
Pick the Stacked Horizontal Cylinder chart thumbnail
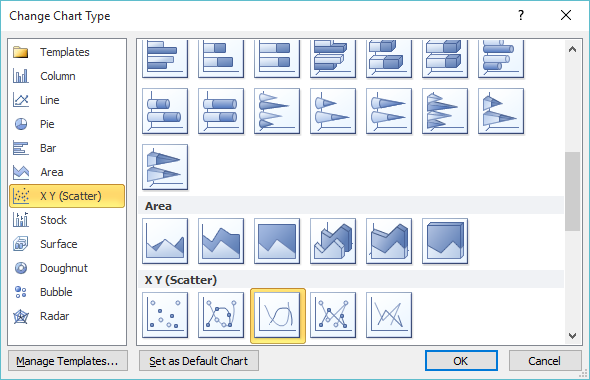coord(165,111)
